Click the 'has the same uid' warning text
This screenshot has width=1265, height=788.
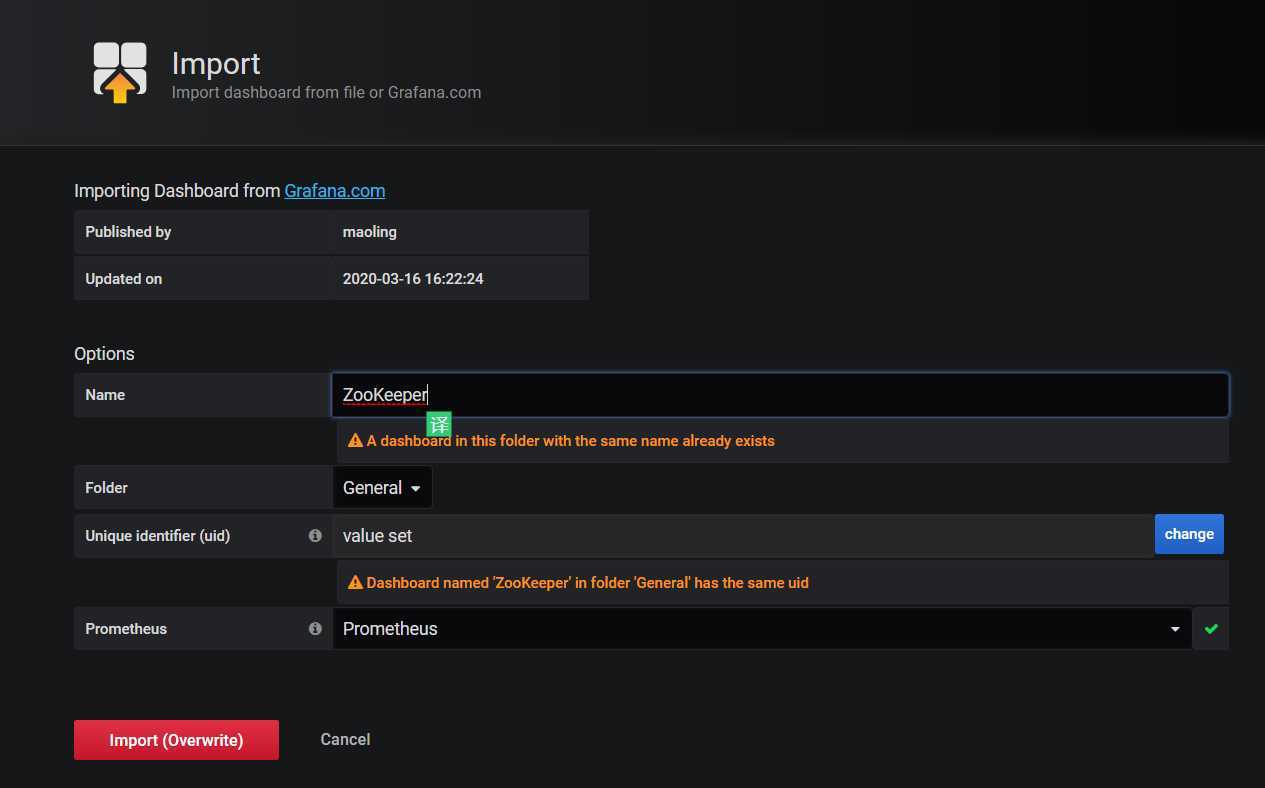tap(588, 583)
